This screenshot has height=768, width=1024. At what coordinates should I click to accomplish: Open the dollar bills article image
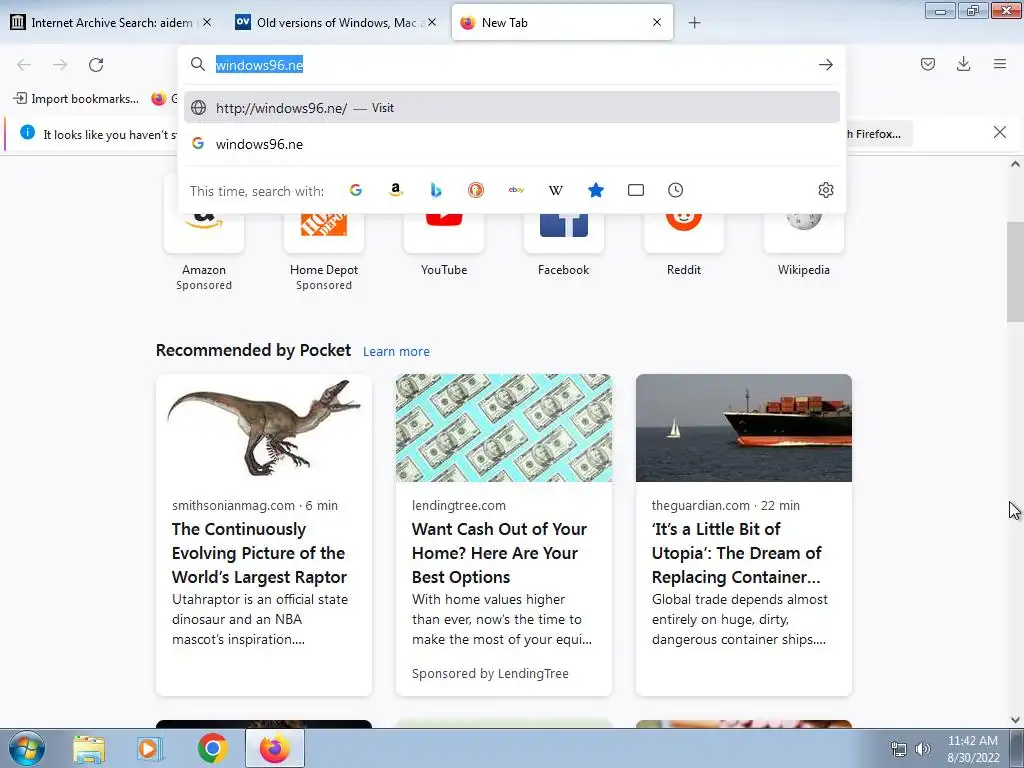coord(504,428)
